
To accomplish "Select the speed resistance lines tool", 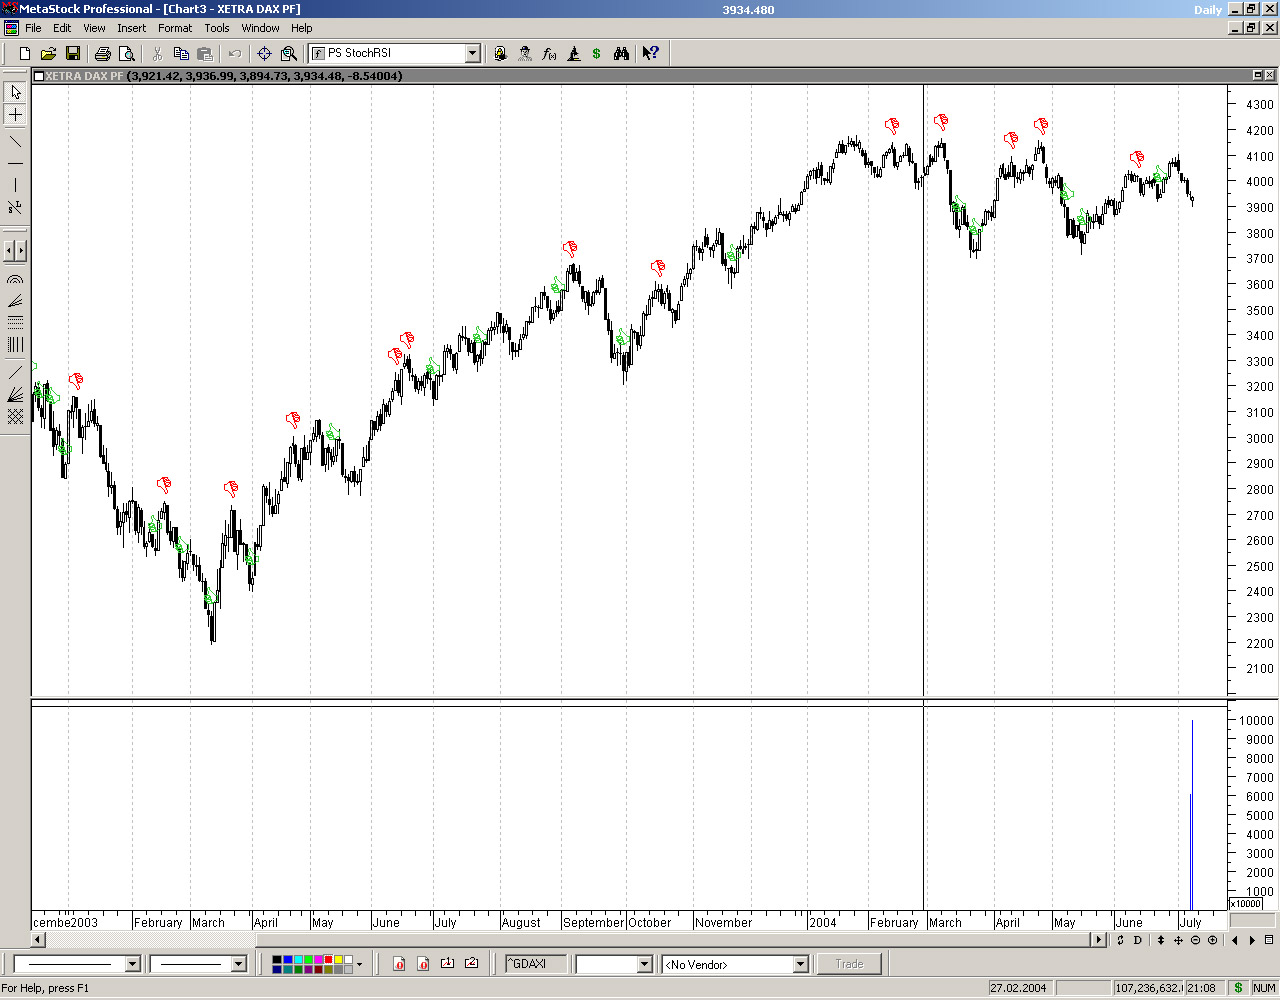I will 15,301.
